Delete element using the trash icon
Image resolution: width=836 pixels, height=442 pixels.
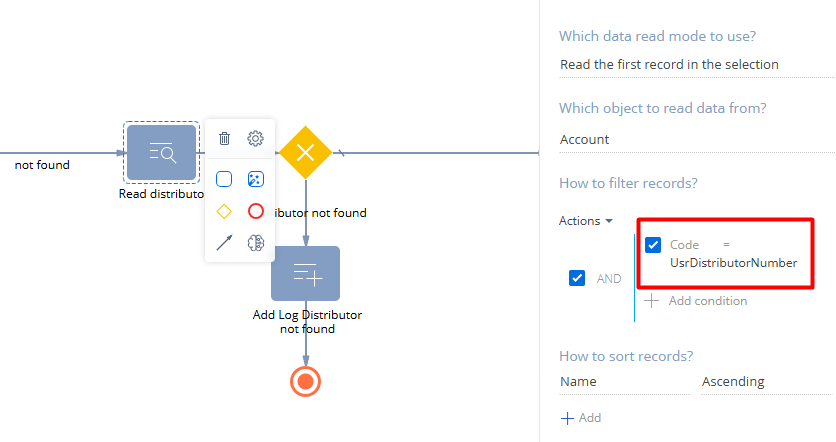[x=225, y=139]
